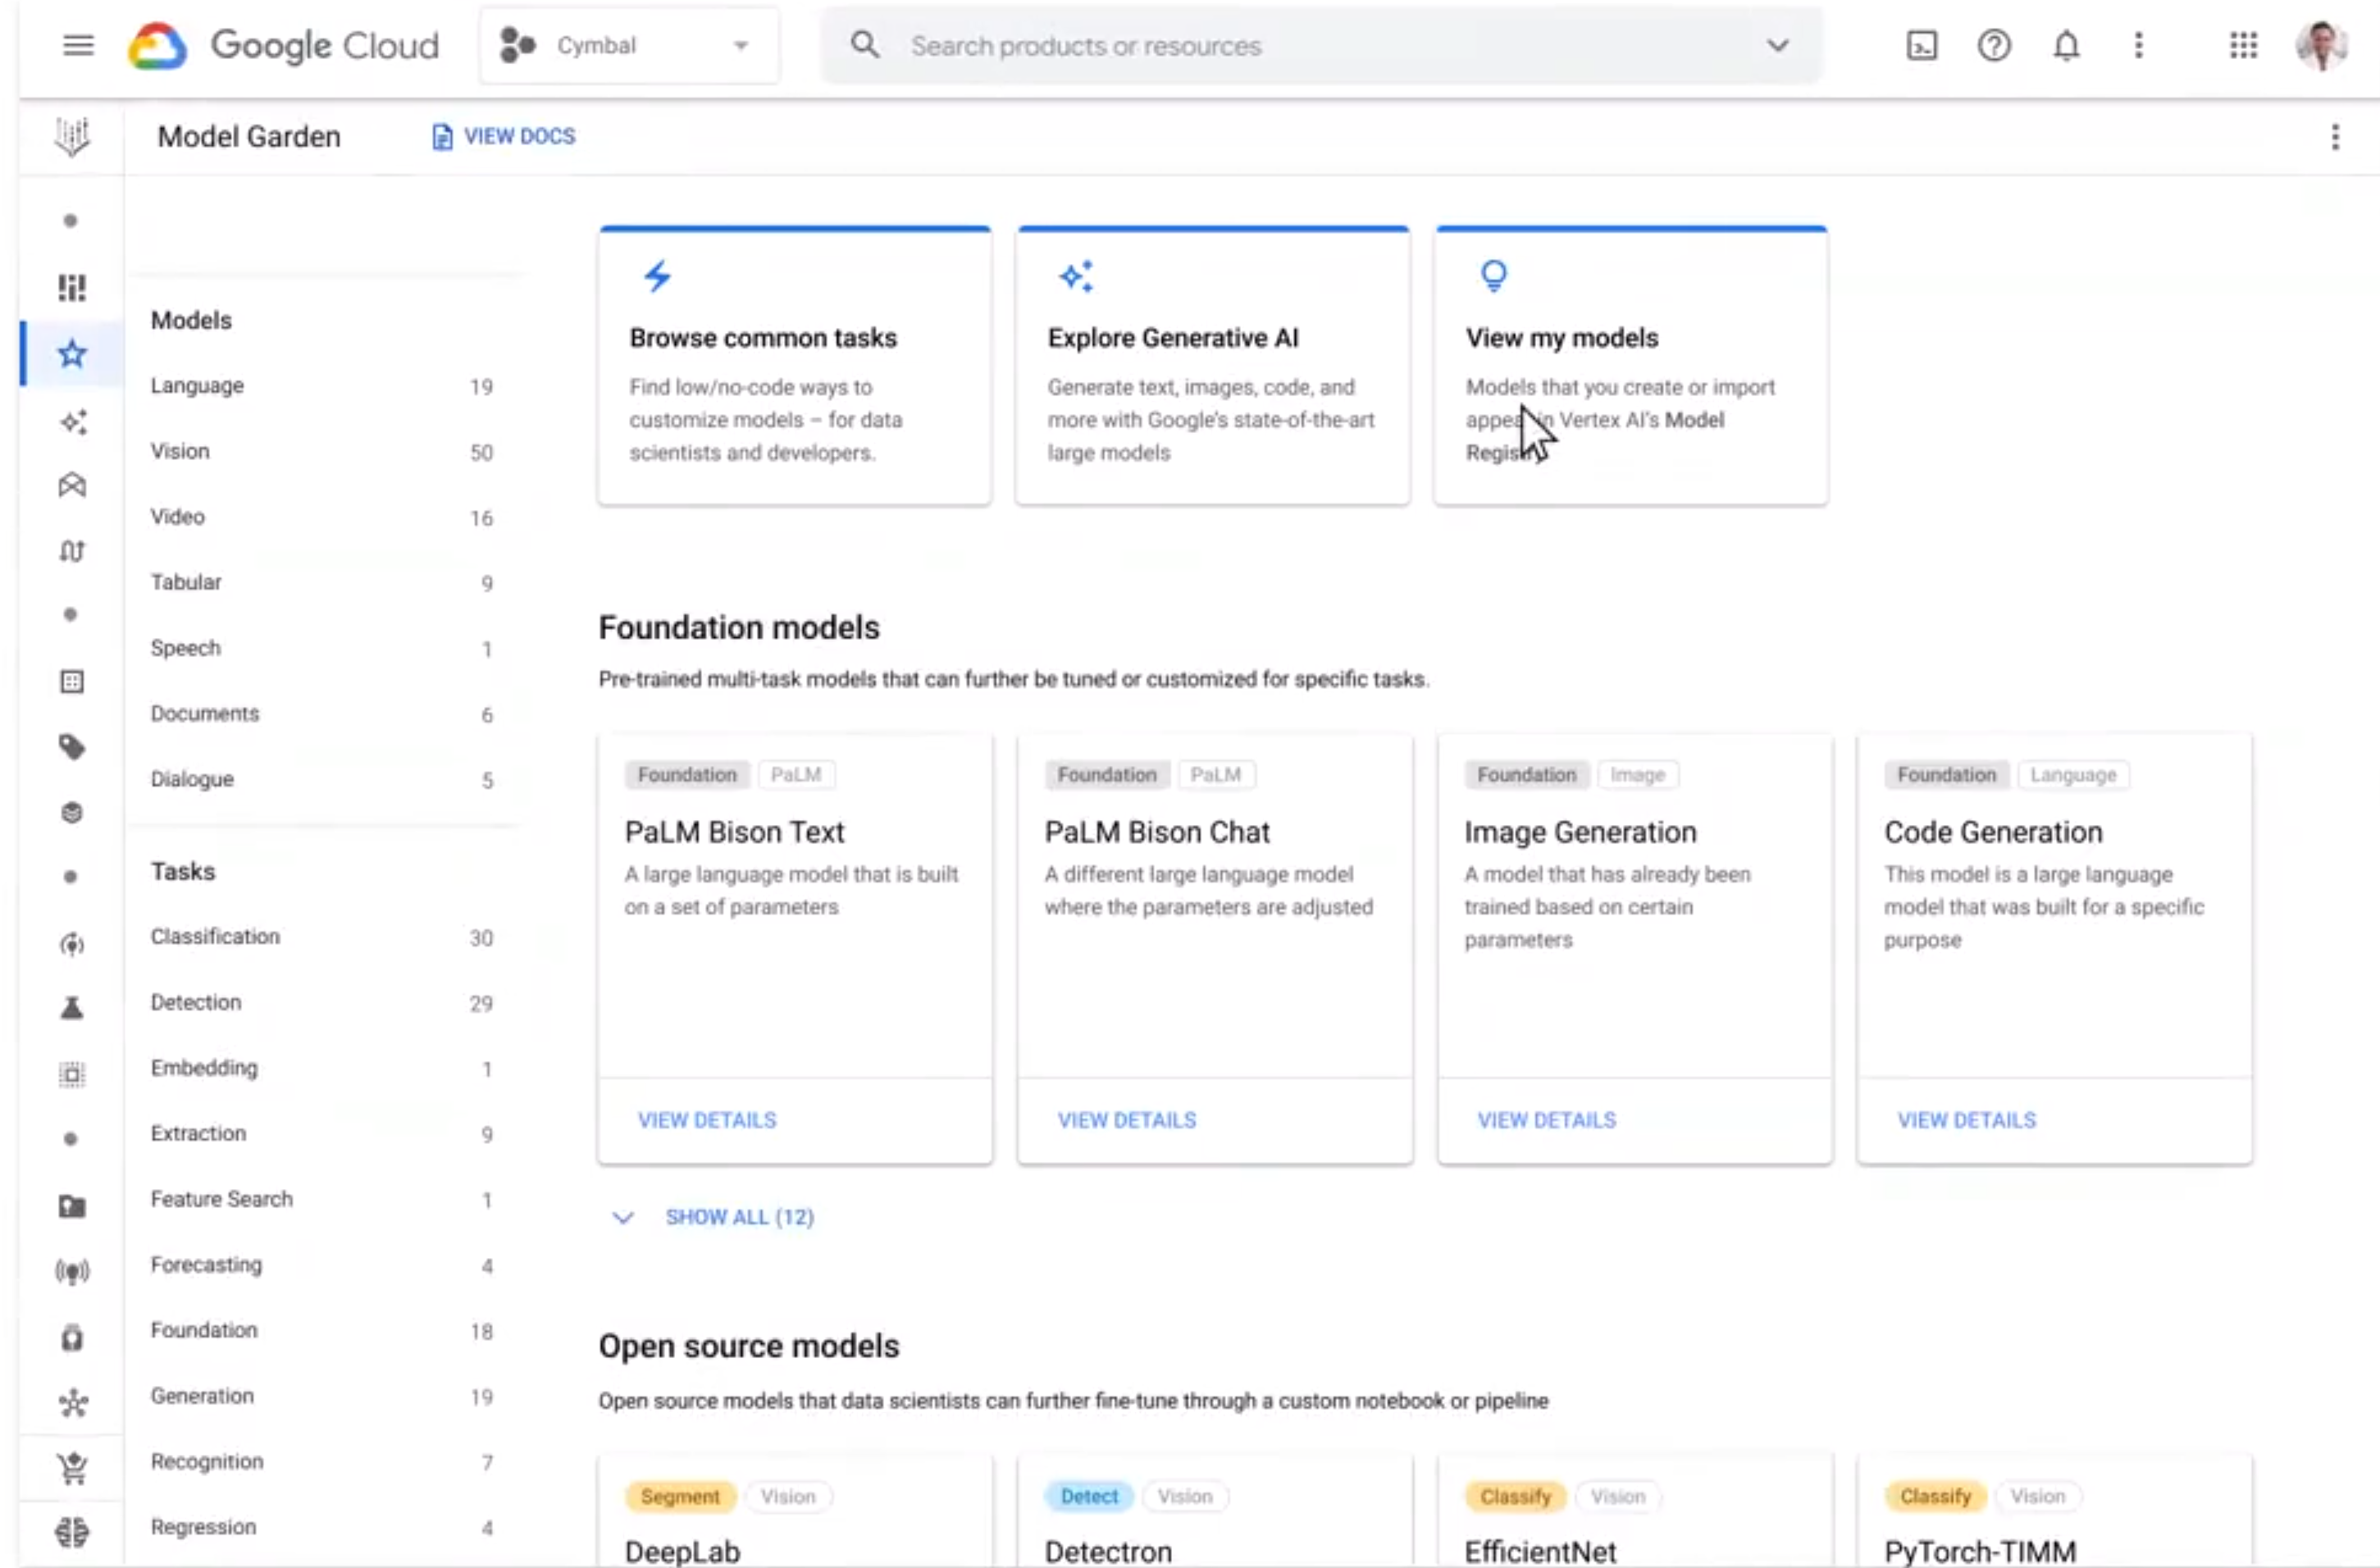Click the broadcast endpoints icon in sidebar
The image size is (2380, 1568).
(x=72, y=1271)
